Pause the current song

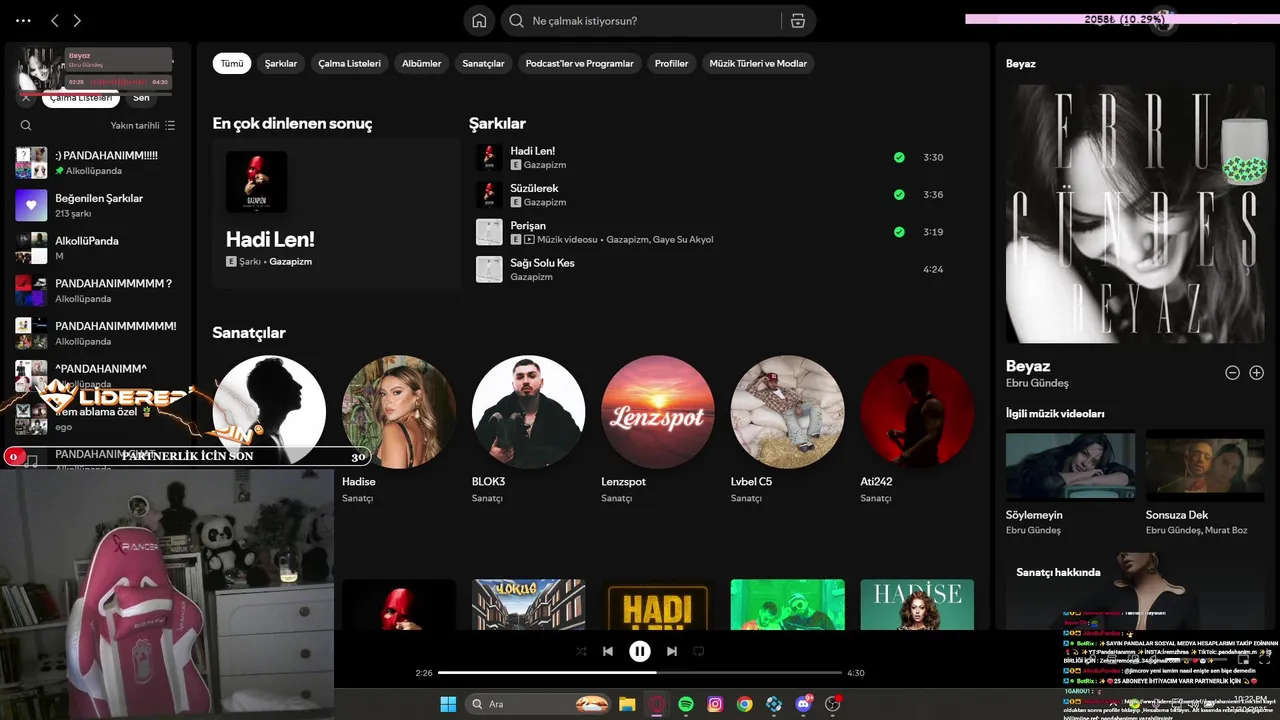640,651
